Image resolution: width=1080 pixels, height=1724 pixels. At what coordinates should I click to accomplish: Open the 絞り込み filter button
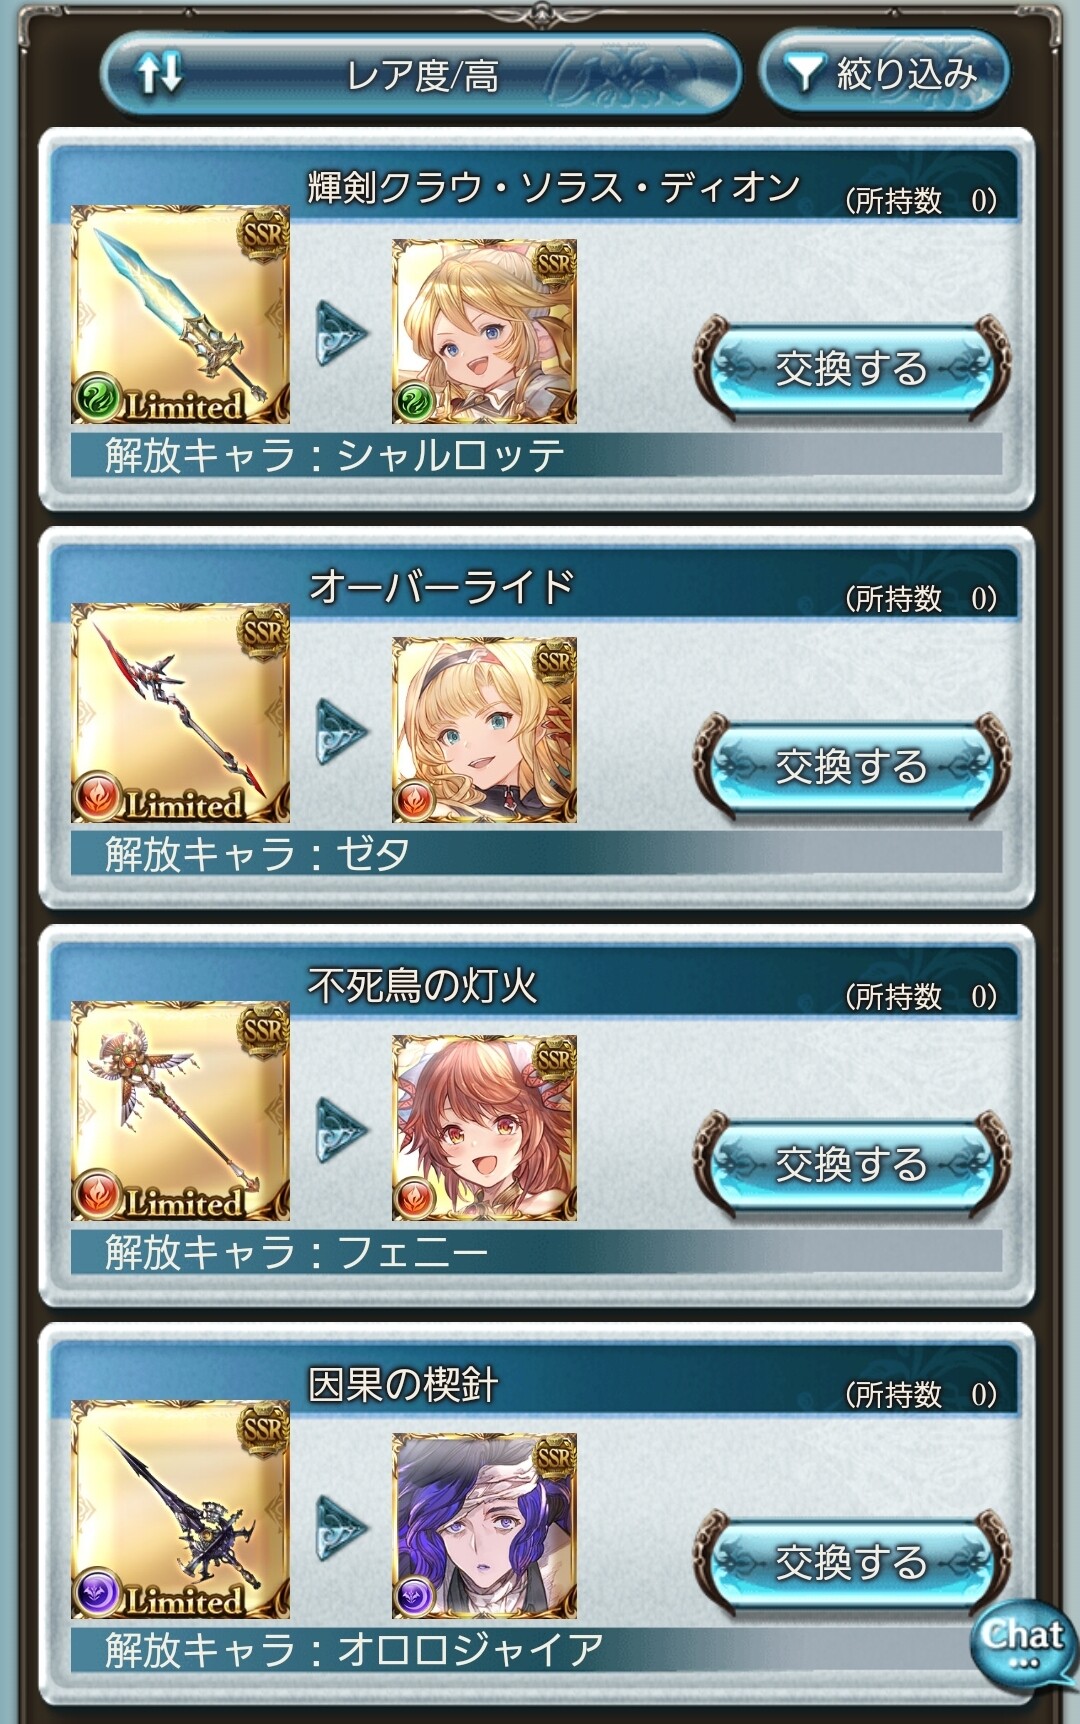tap(884, 72)
